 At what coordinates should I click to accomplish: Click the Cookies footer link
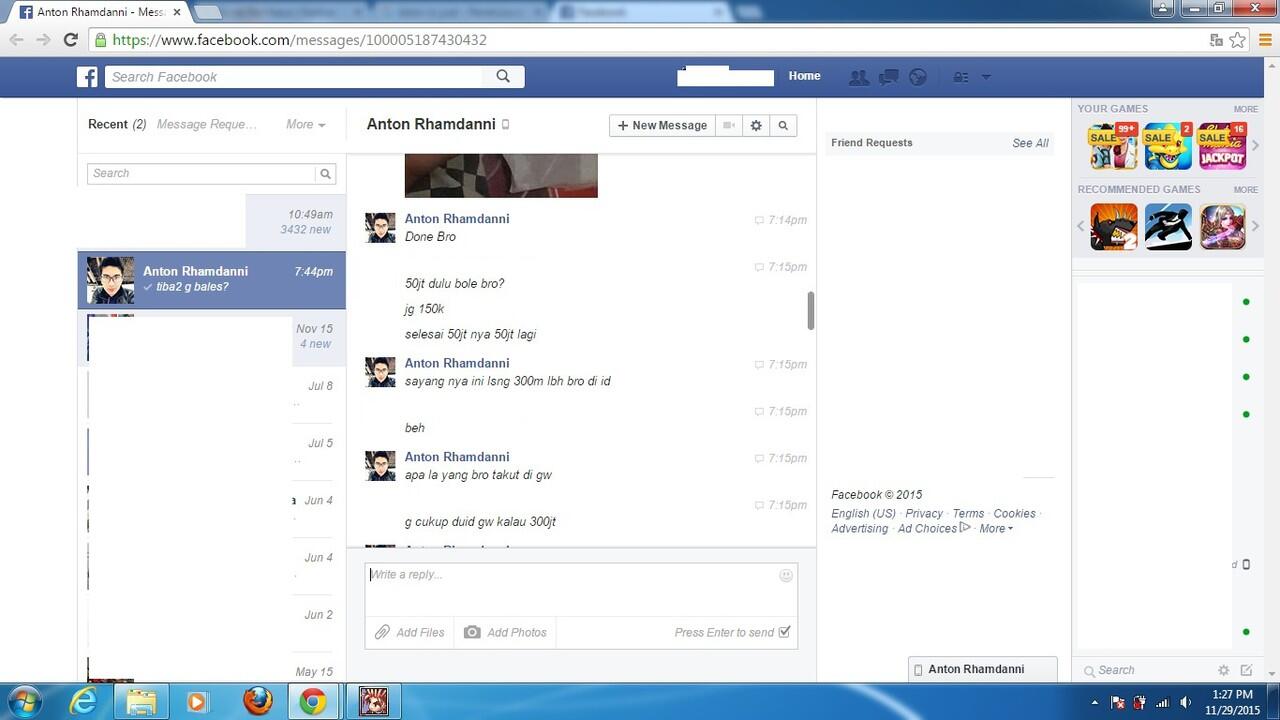[1014, 514]
